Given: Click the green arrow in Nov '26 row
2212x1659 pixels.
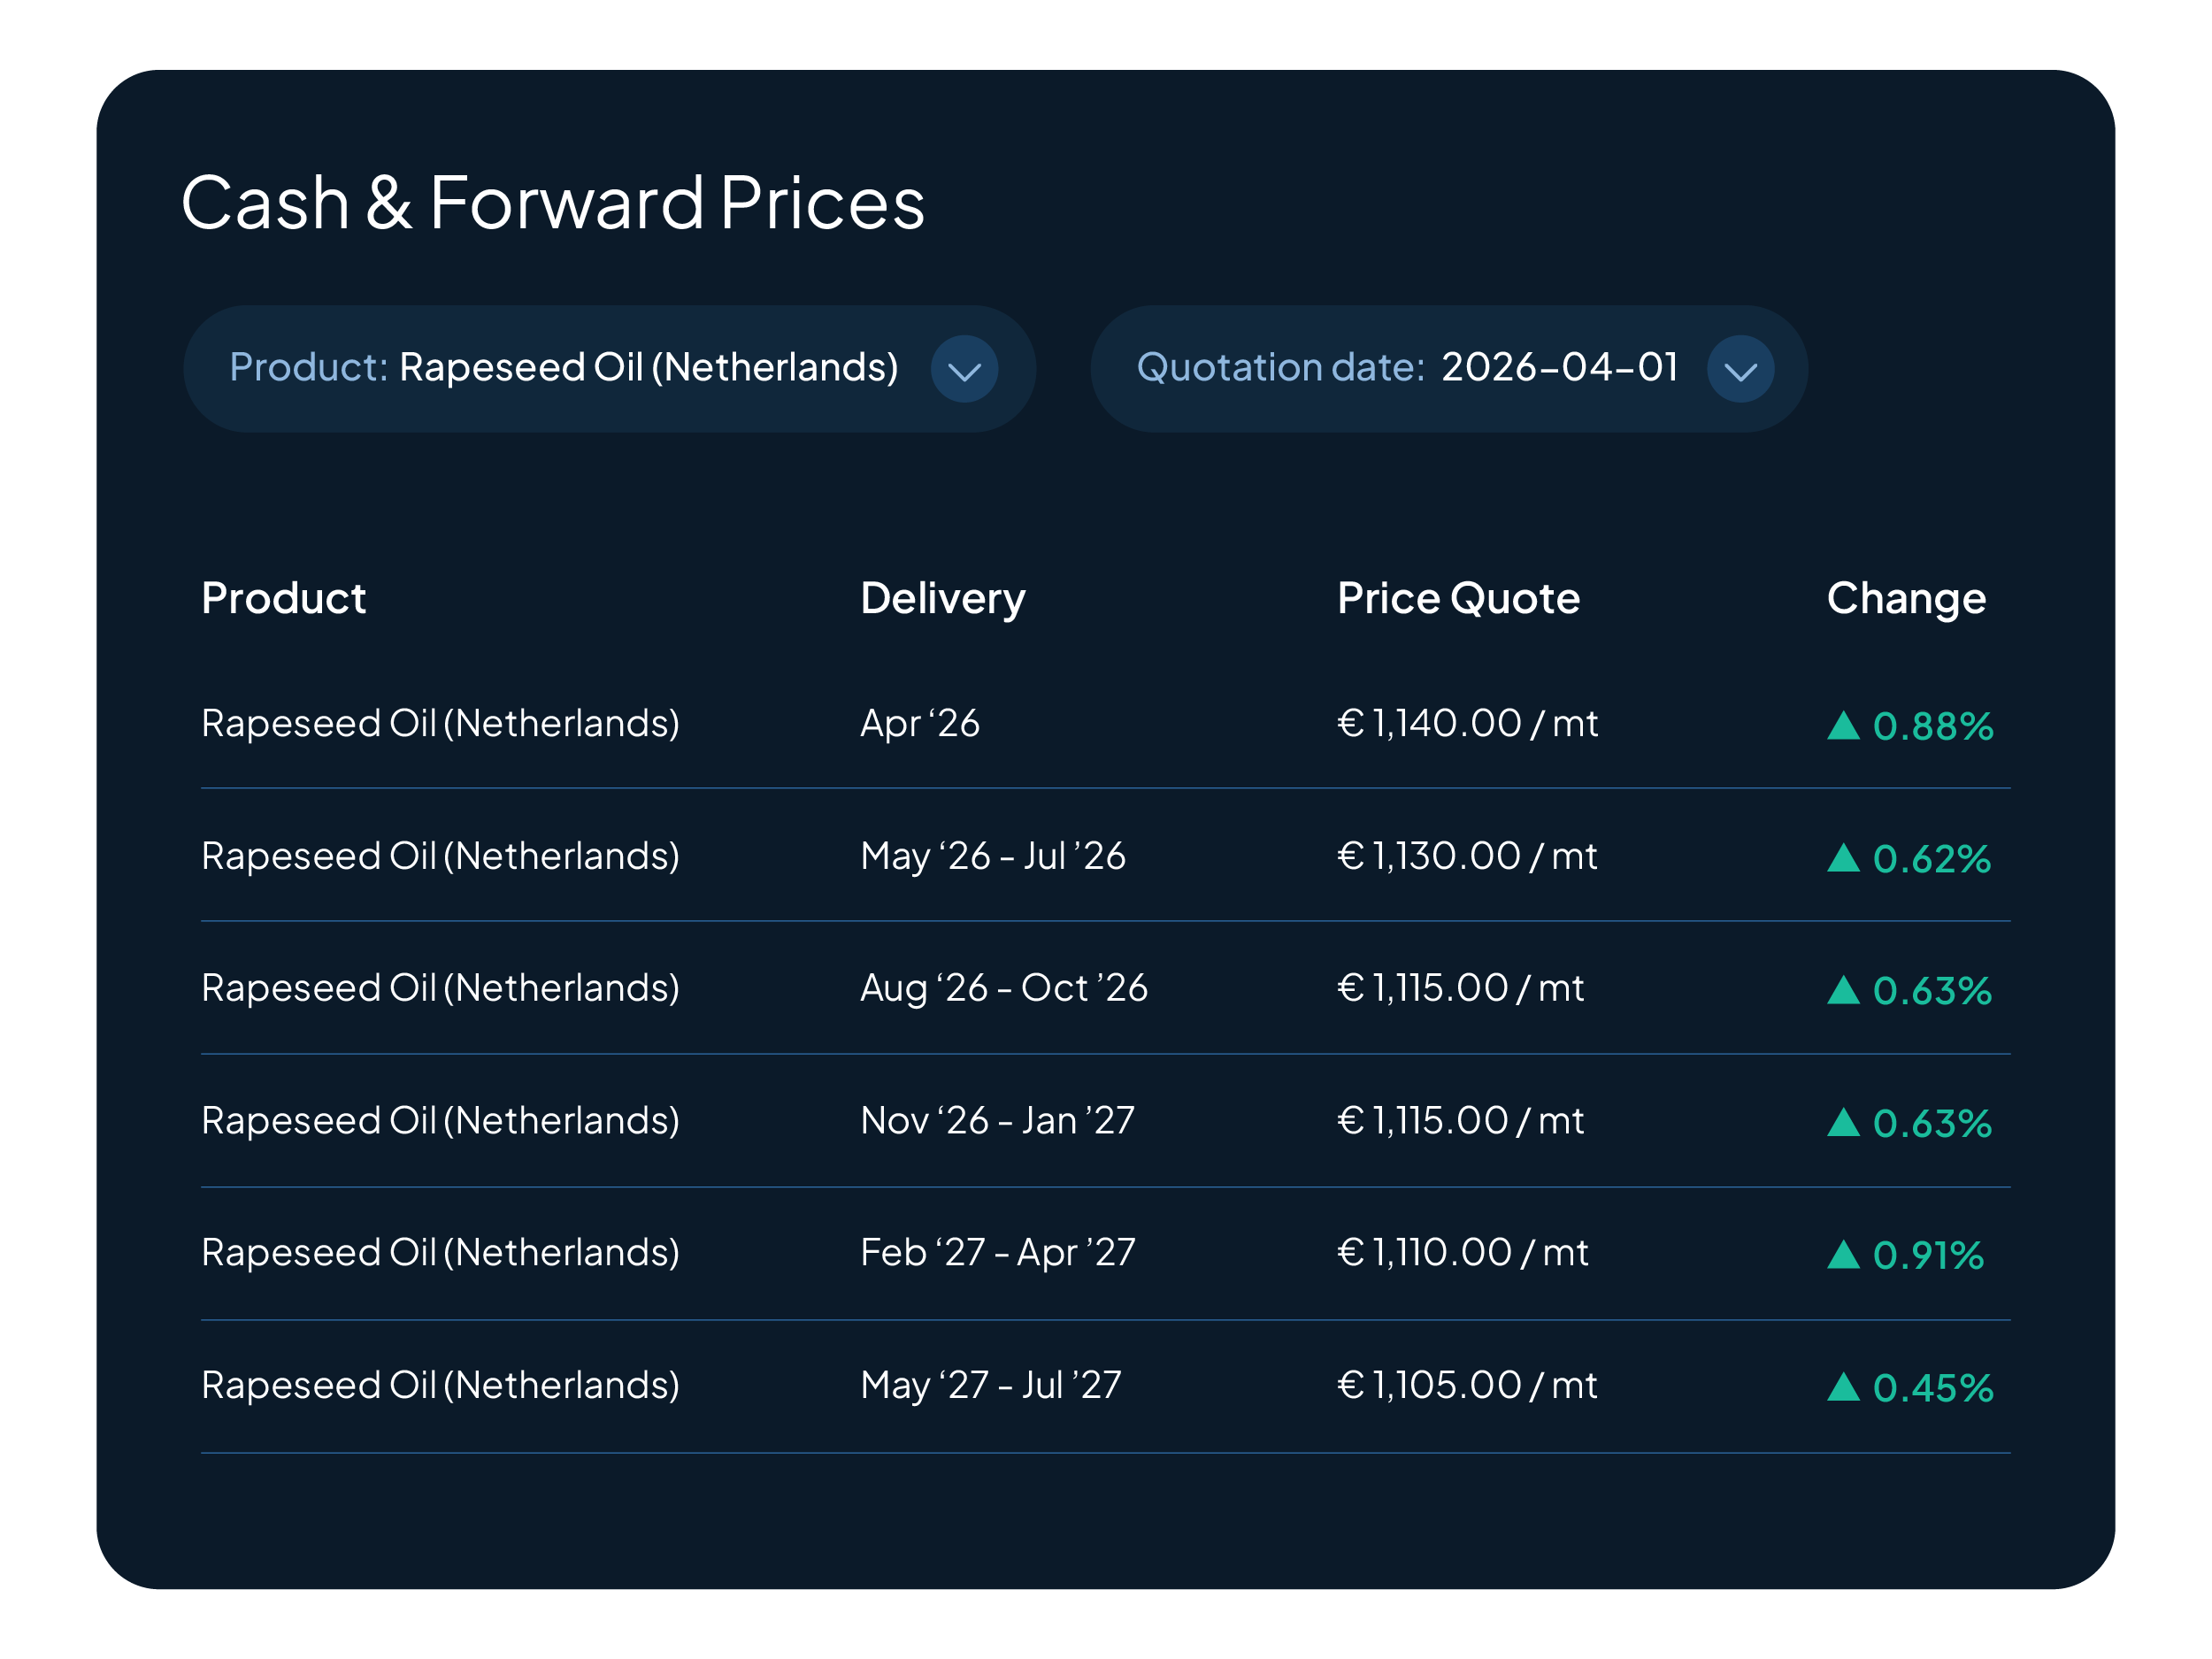Looking at the screenshot, I should click(x=1843, y=1123).
